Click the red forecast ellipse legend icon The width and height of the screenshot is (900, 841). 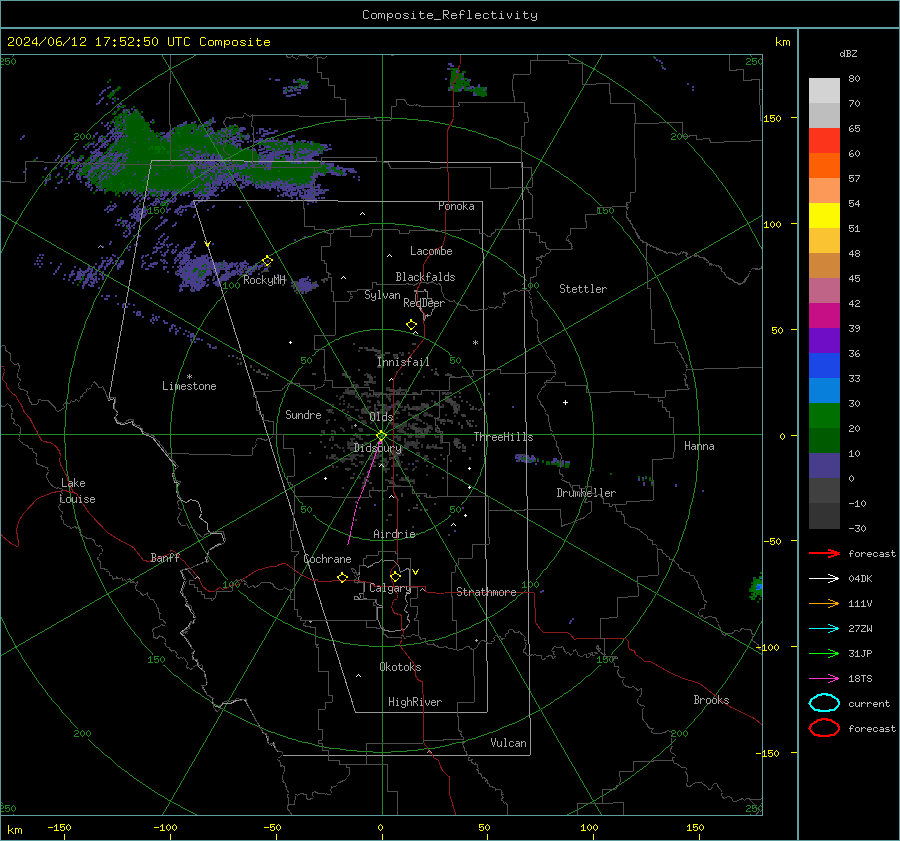824,728
